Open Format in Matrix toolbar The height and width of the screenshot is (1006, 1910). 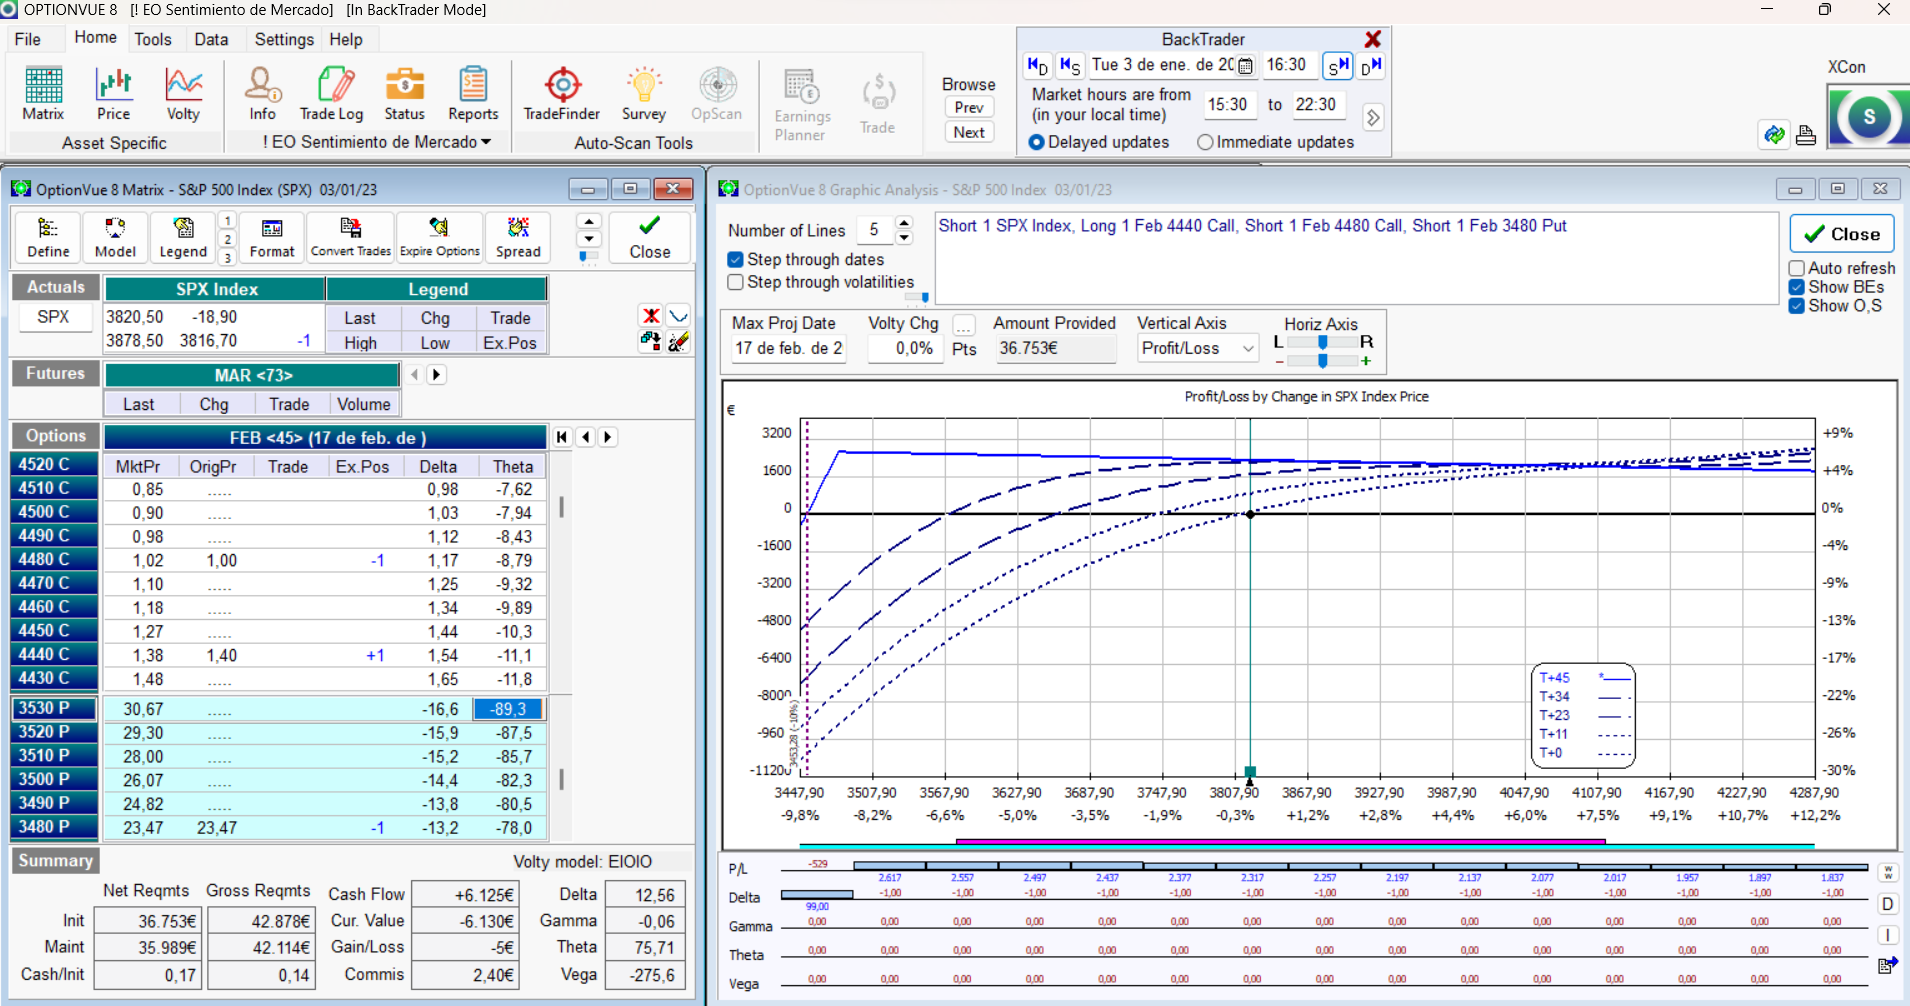[x=272, y=238]
